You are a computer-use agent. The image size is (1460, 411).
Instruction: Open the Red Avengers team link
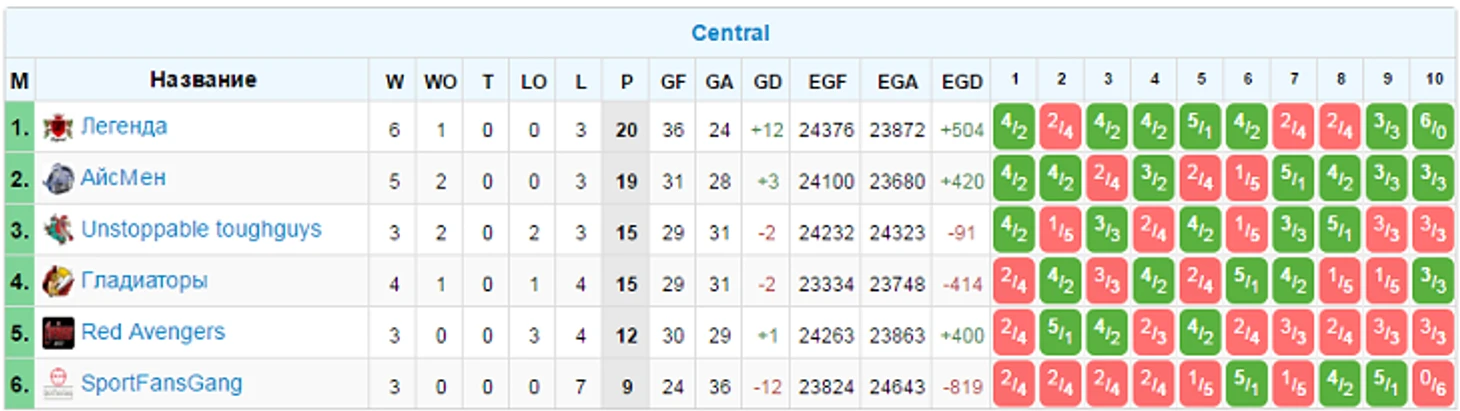click(x=153, y=332)
